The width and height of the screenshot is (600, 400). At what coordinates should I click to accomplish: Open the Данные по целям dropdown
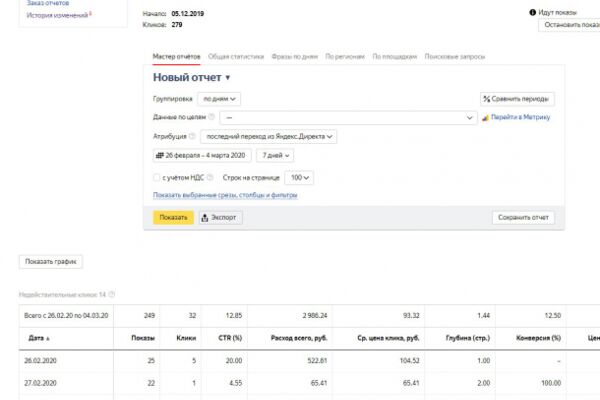click(x=348, y=118)
